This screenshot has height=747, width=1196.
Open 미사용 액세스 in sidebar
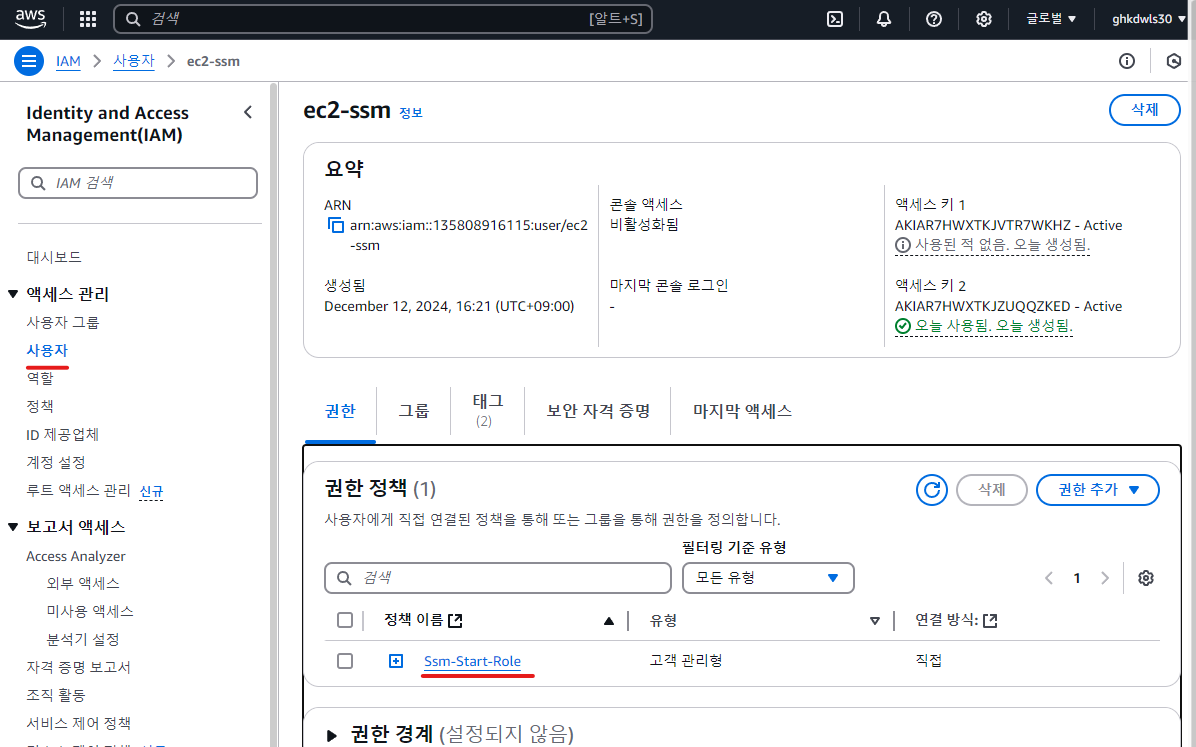[90, 611]
